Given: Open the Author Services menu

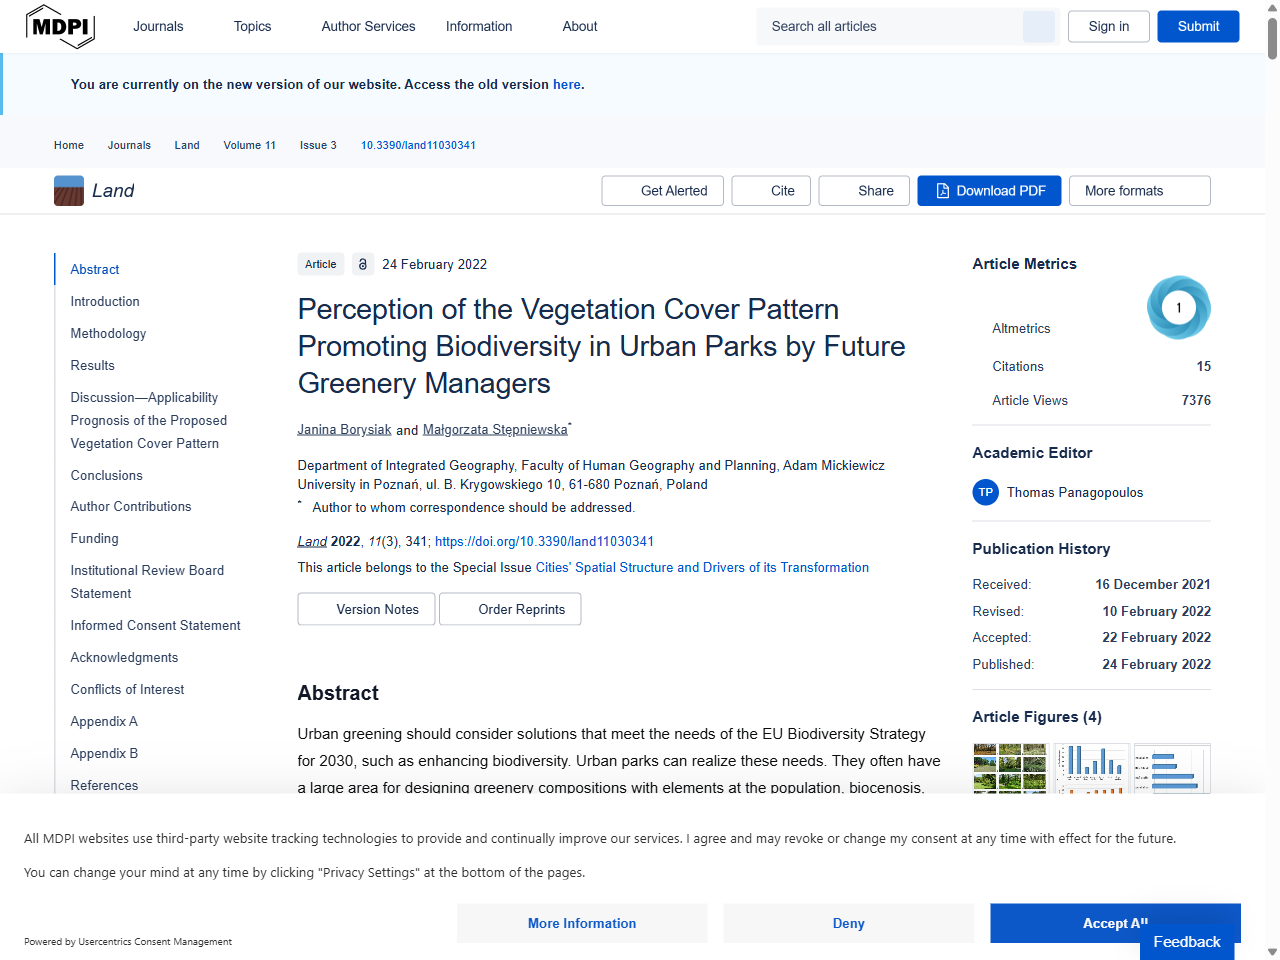Looking at the screenshot, I should tap(368, 26).
